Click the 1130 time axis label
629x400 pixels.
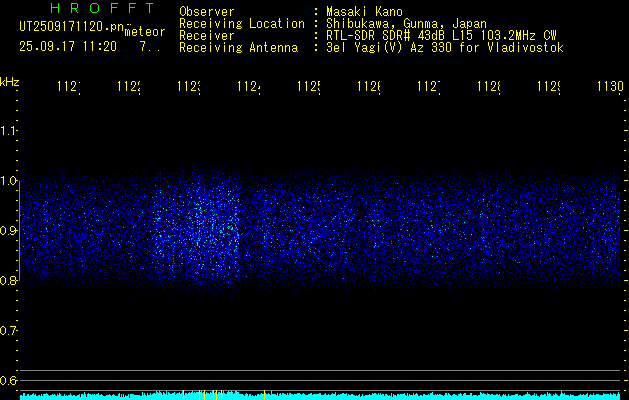pos(610,86)
